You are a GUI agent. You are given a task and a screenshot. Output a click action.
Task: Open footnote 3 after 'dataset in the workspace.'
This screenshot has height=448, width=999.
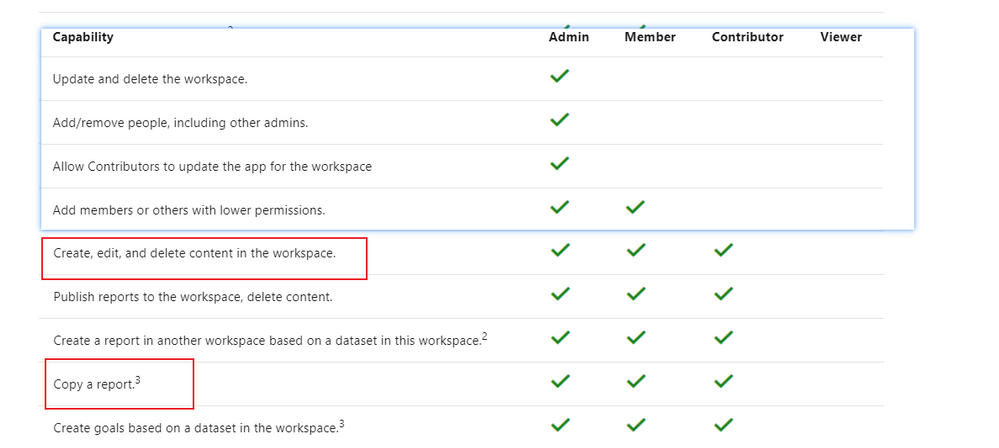pos(341,423)
